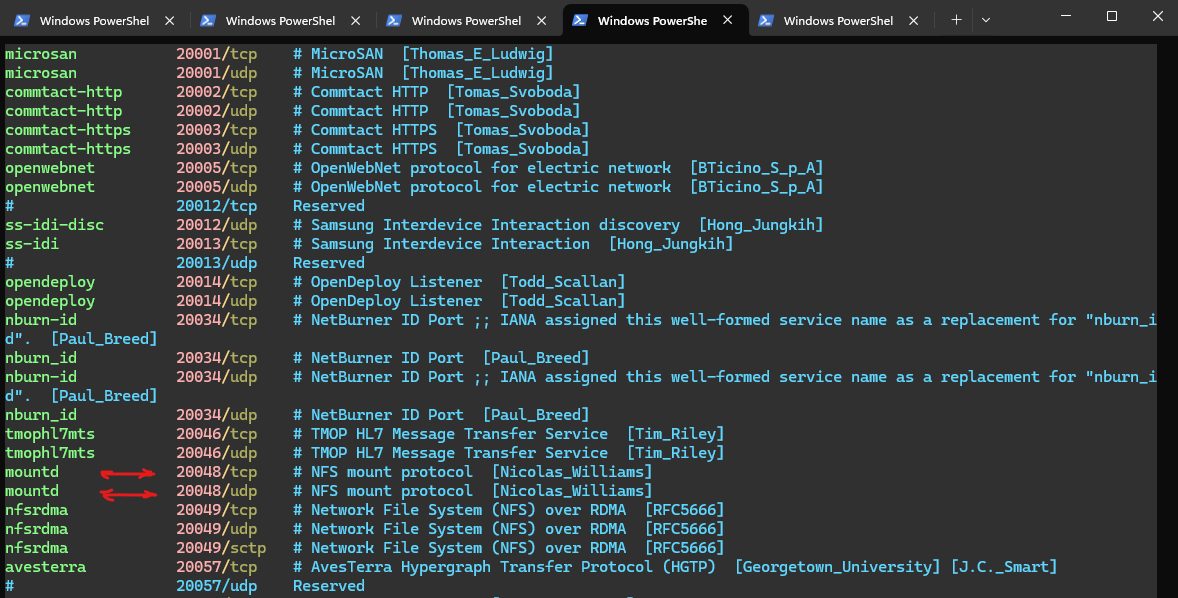Switch to the fifth Windows PowerShell tab
Viewport: 1178px width, 598px height.
pyautogui.click(x=838, y=21)
